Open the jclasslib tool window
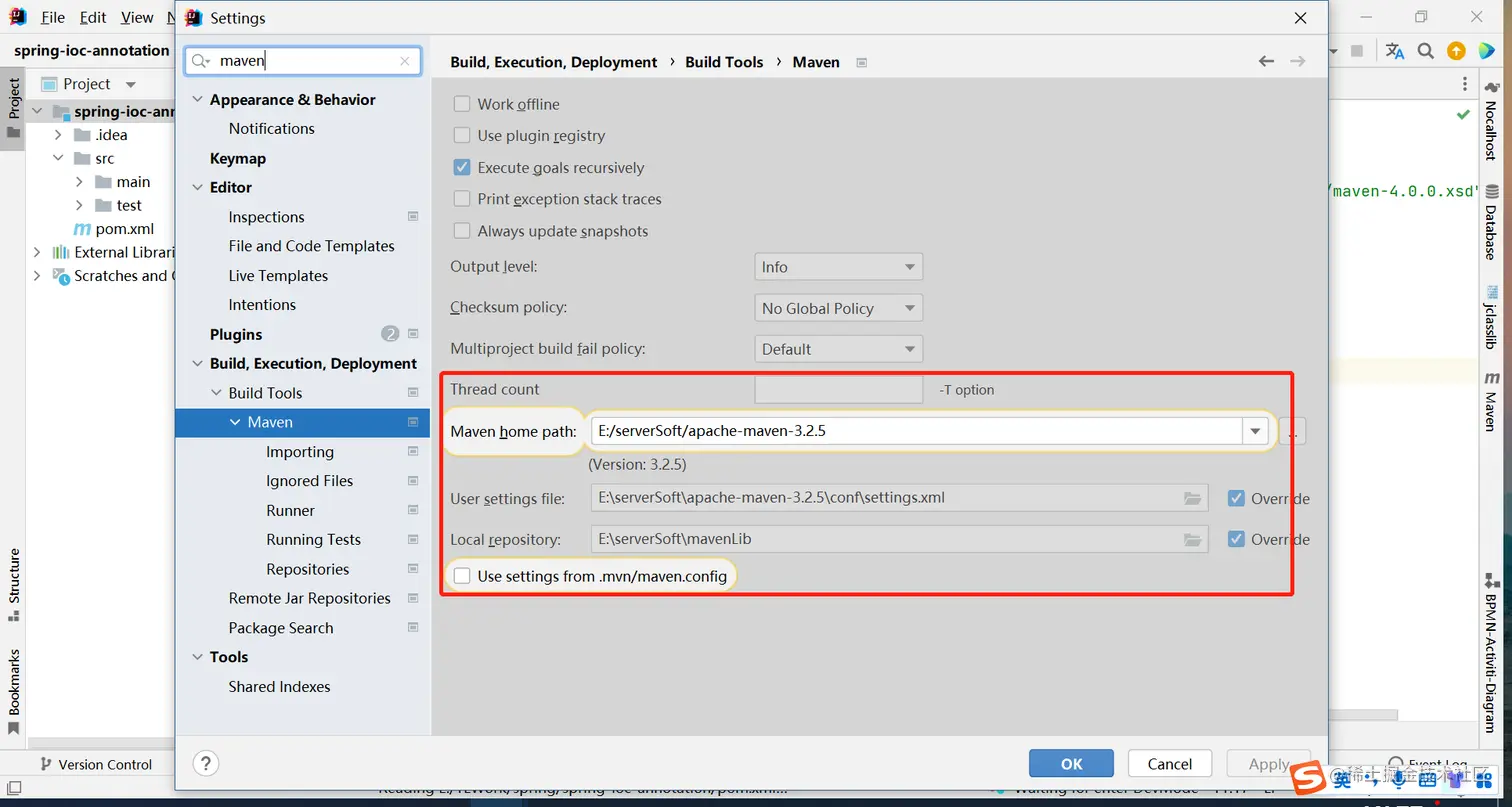Screen dimensions: 1512x807 (1491, 316)
